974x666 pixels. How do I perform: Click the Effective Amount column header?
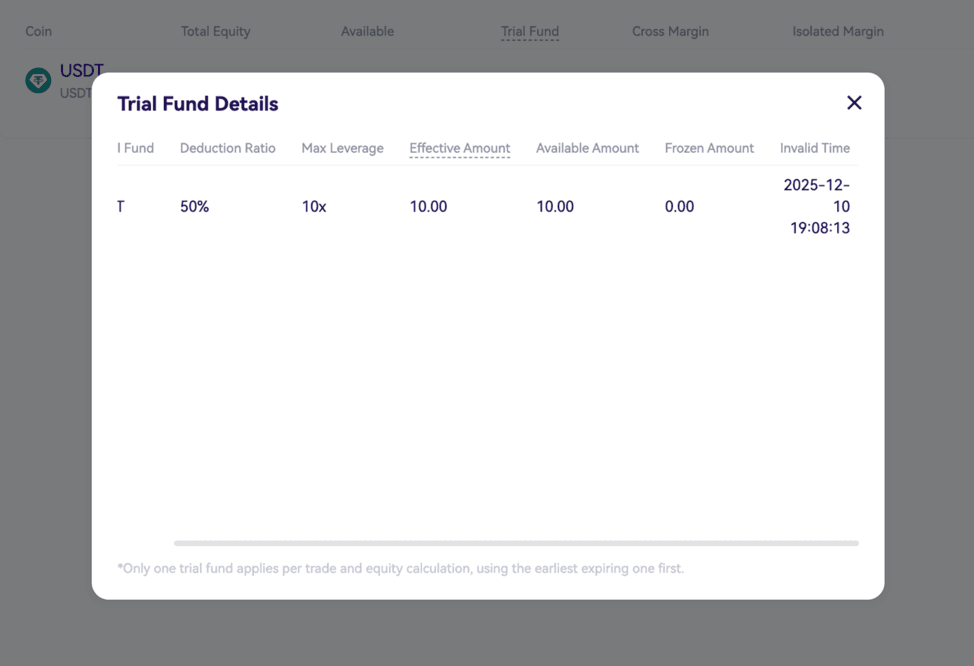[459, 148]
